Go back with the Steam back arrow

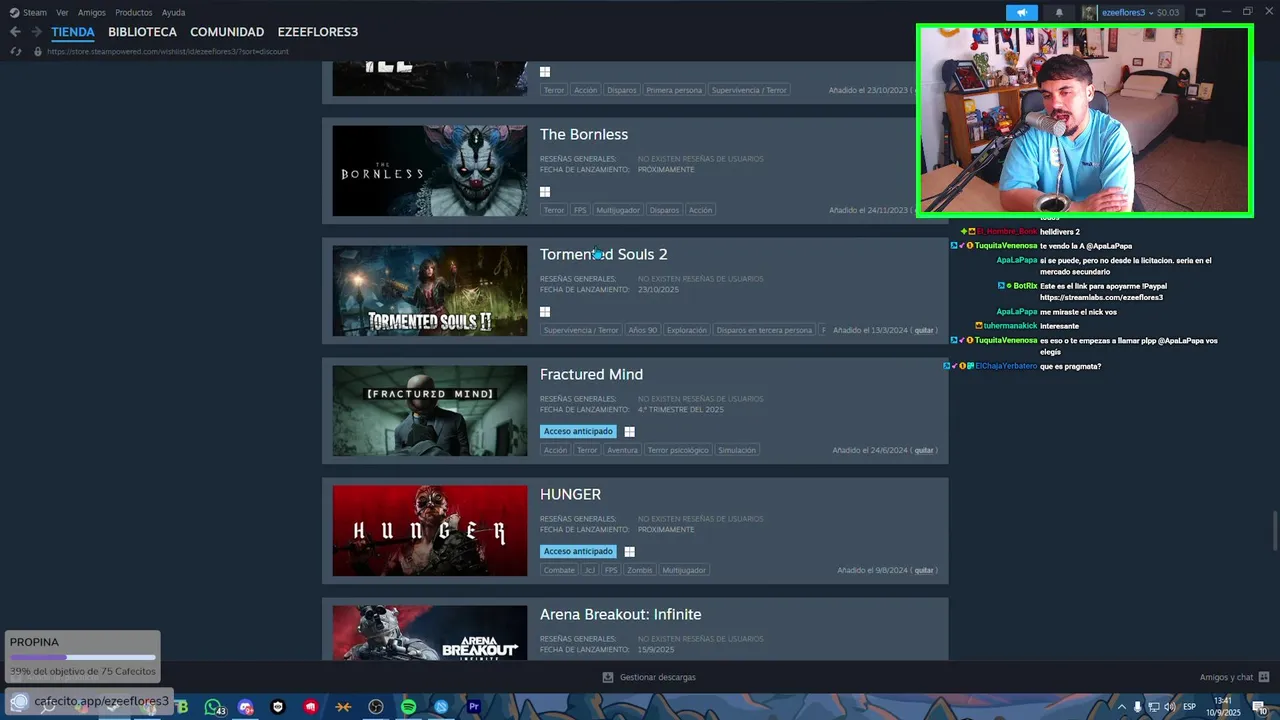point(15,32)
